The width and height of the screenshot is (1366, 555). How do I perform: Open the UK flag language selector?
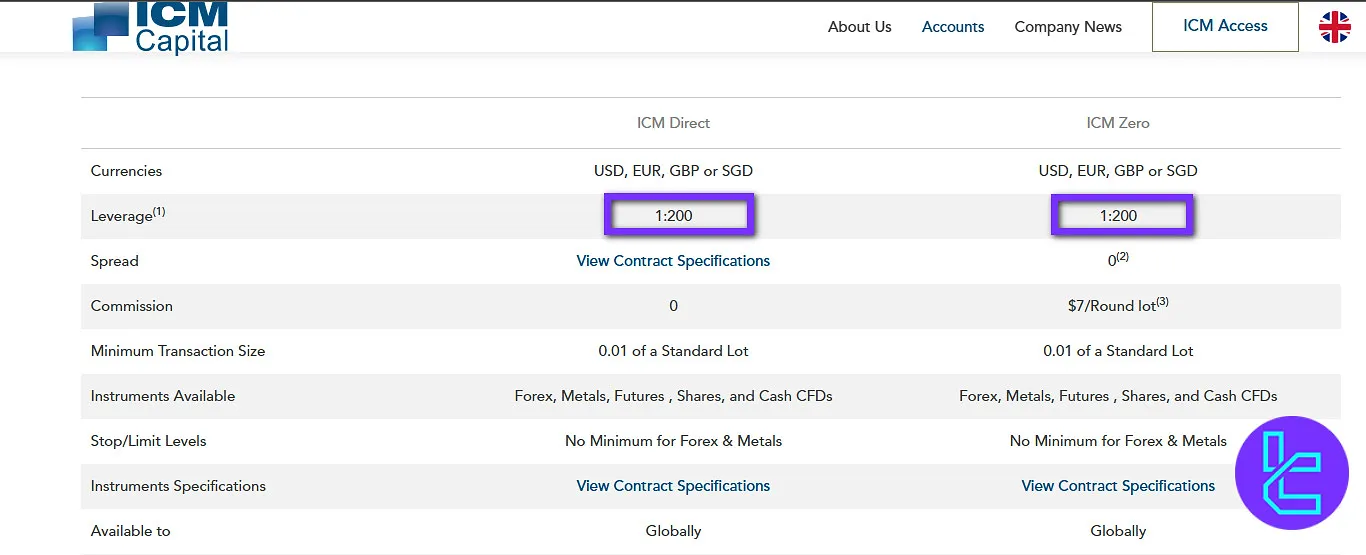click(x=1334, y=27)
